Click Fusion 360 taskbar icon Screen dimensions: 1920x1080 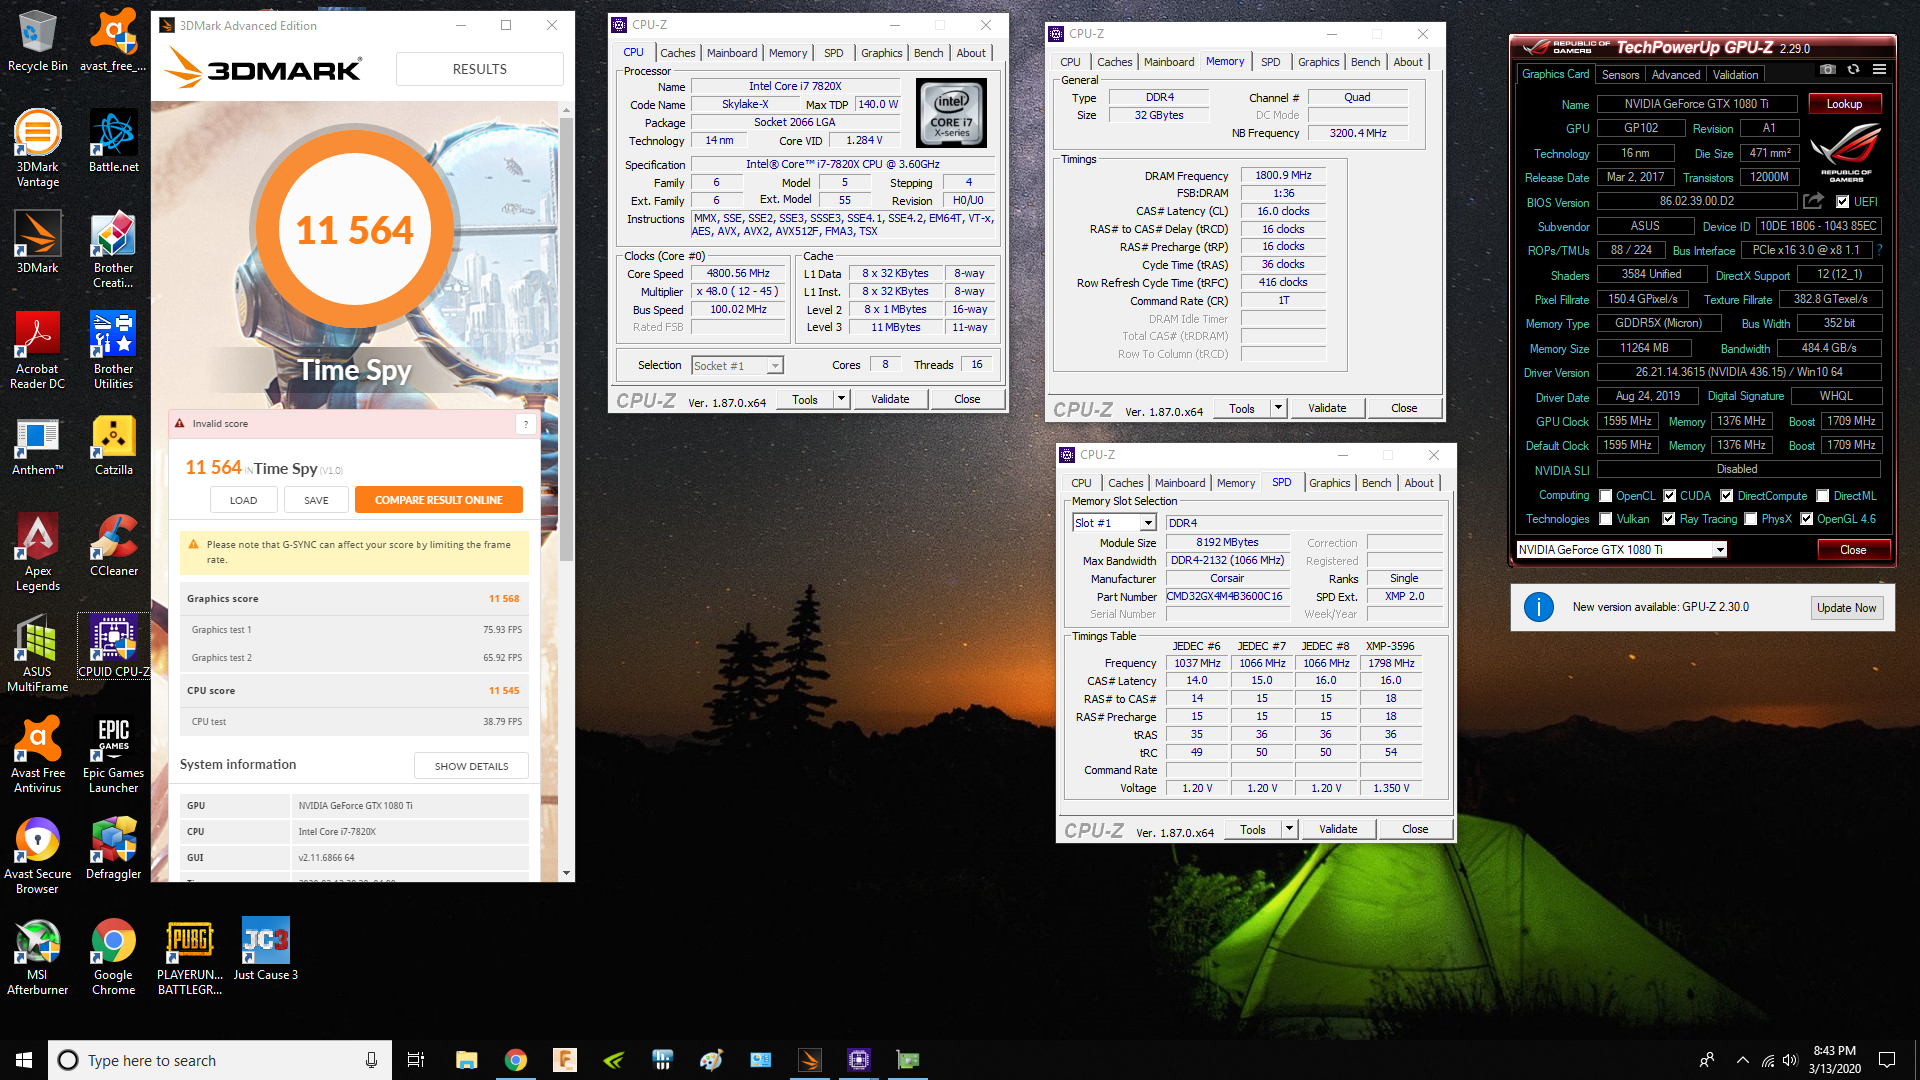pos(564,1060)
